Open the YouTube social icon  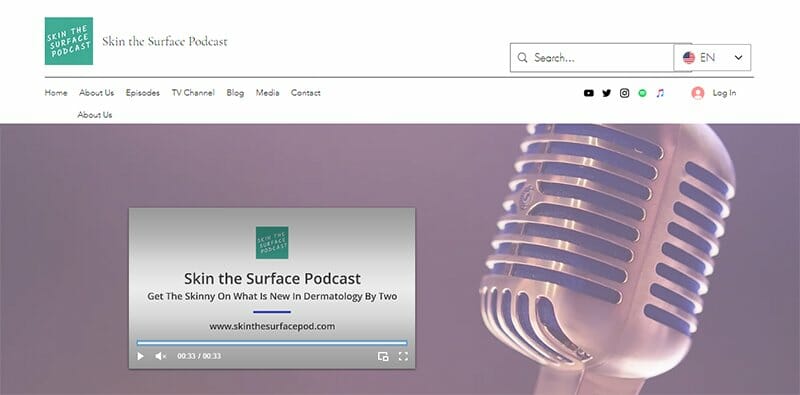[589, 93]
